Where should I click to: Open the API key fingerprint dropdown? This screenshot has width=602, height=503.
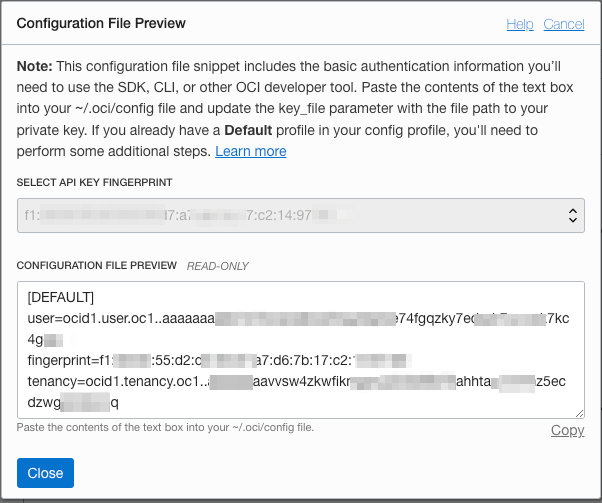pos(300,214)
